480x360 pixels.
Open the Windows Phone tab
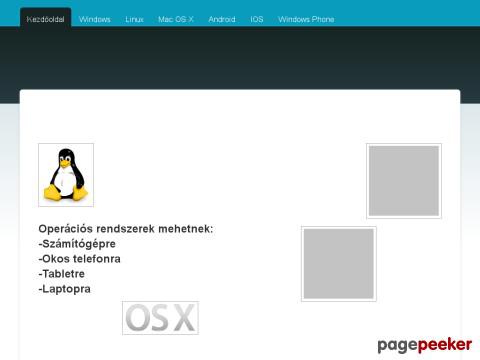[x=306, y=19]
